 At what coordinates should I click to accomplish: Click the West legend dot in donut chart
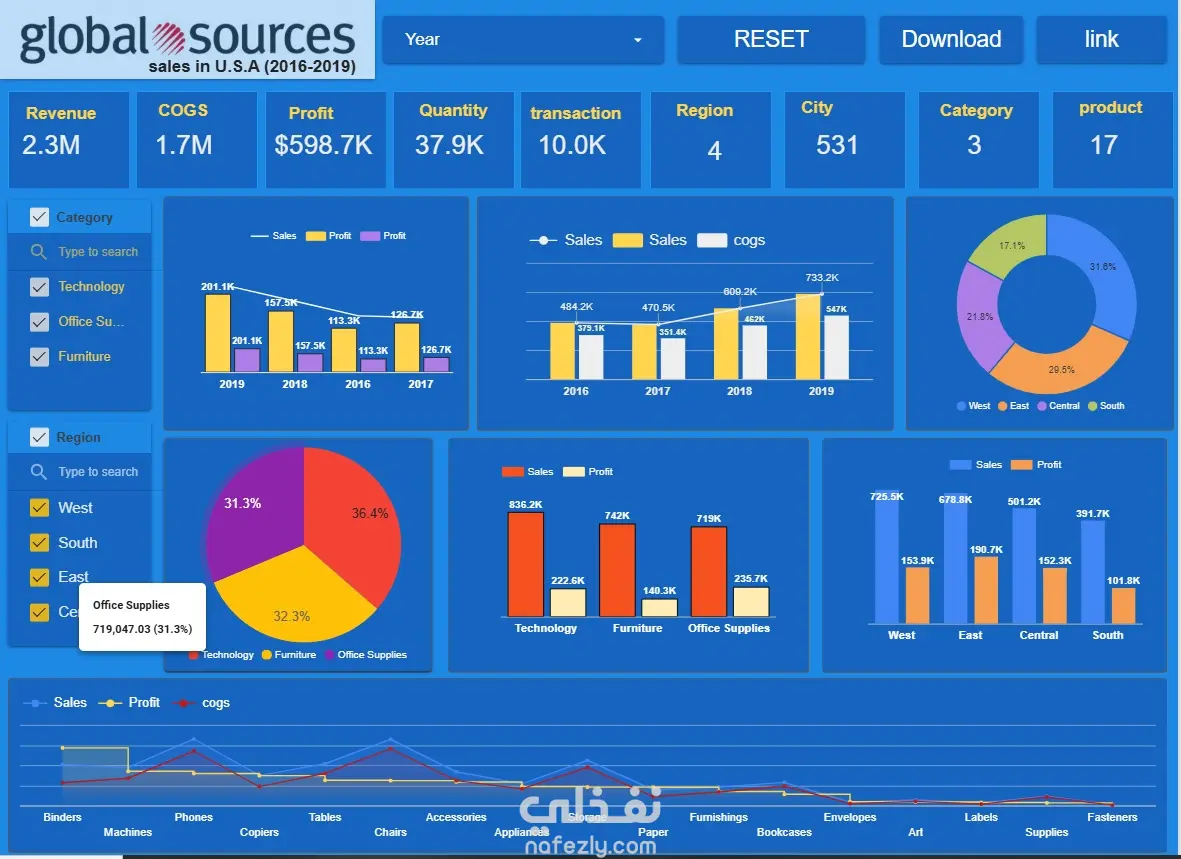[x=961, y=406]
